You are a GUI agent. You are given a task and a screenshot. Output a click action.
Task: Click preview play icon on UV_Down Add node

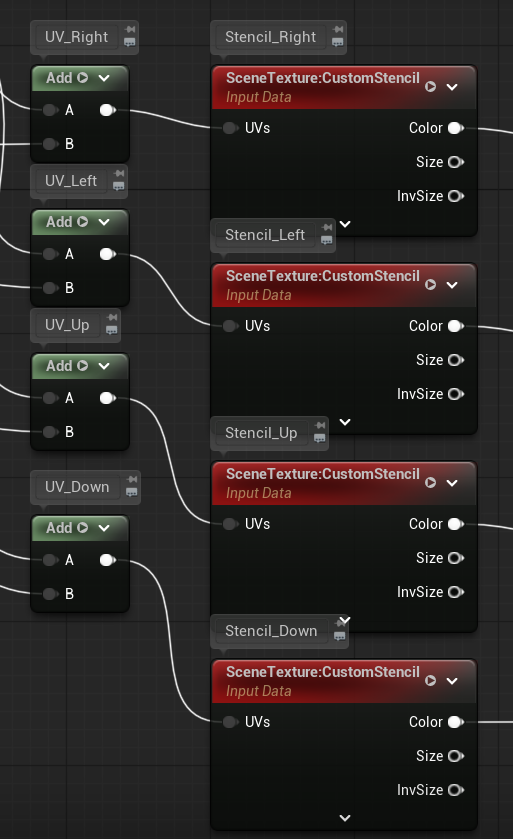click(82, 528)
